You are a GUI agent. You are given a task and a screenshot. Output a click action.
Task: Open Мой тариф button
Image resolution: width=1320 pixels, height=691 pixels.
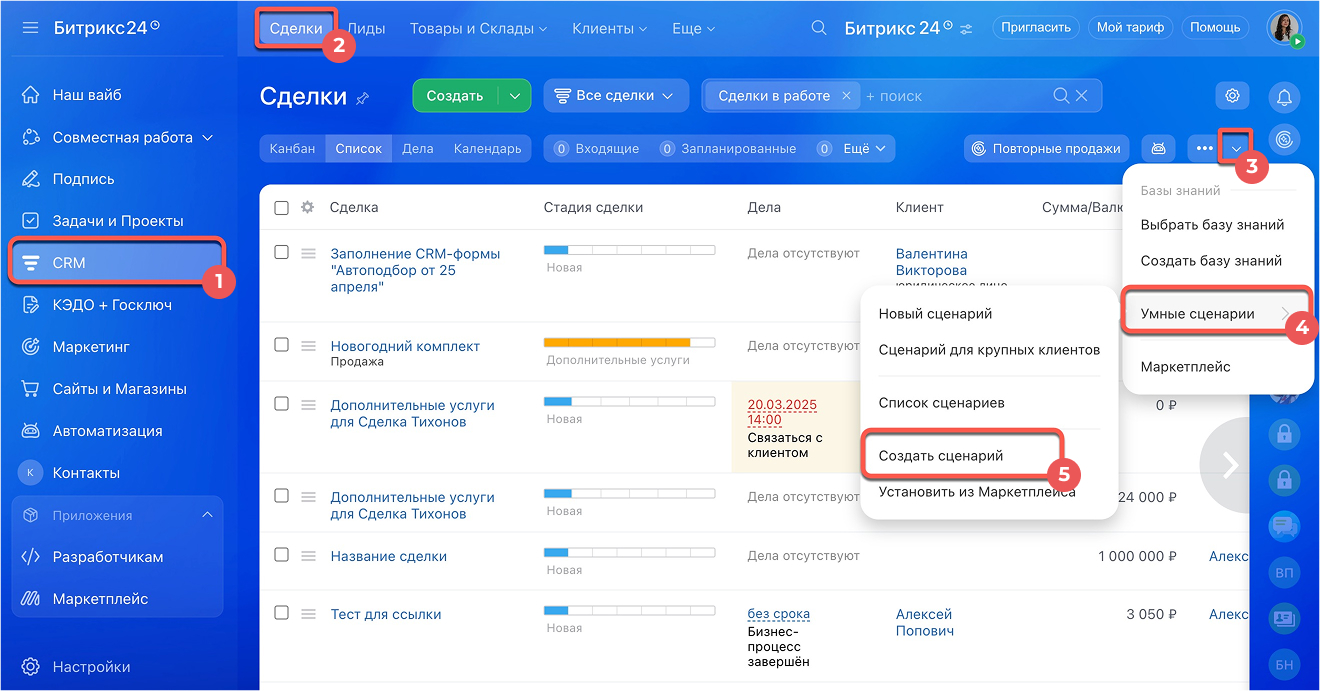tap(1130, 28)
